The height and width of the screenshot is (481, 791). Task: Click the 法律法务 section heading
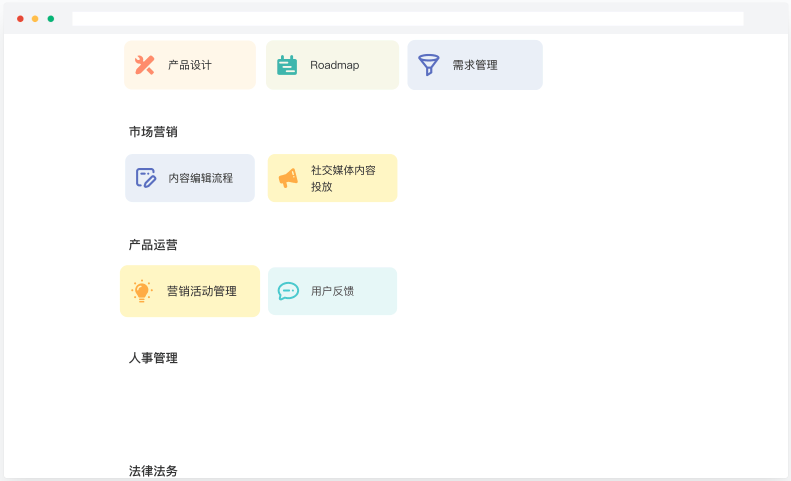(153, 471)
